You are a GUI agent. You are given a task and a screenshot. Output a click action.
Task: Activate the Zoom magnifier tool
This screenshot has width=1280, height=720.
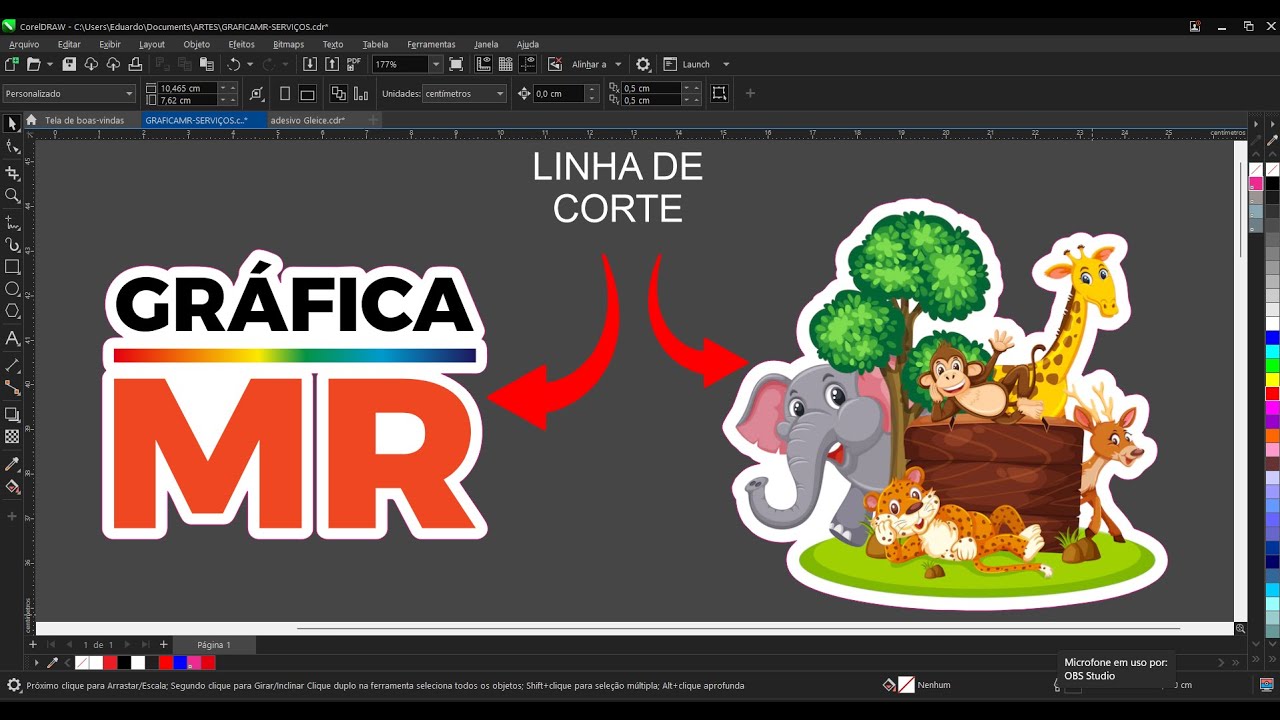(12, 196)
